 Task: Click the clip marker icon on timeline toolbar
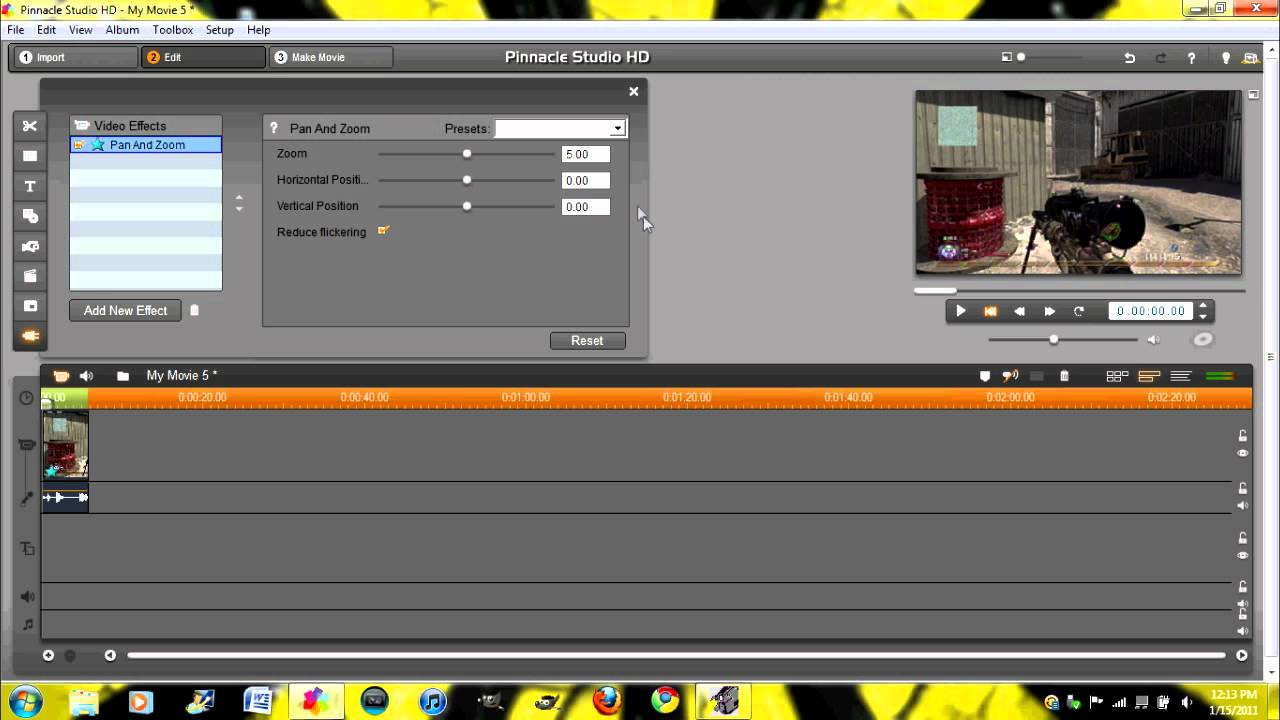click(x=984, y=376)
